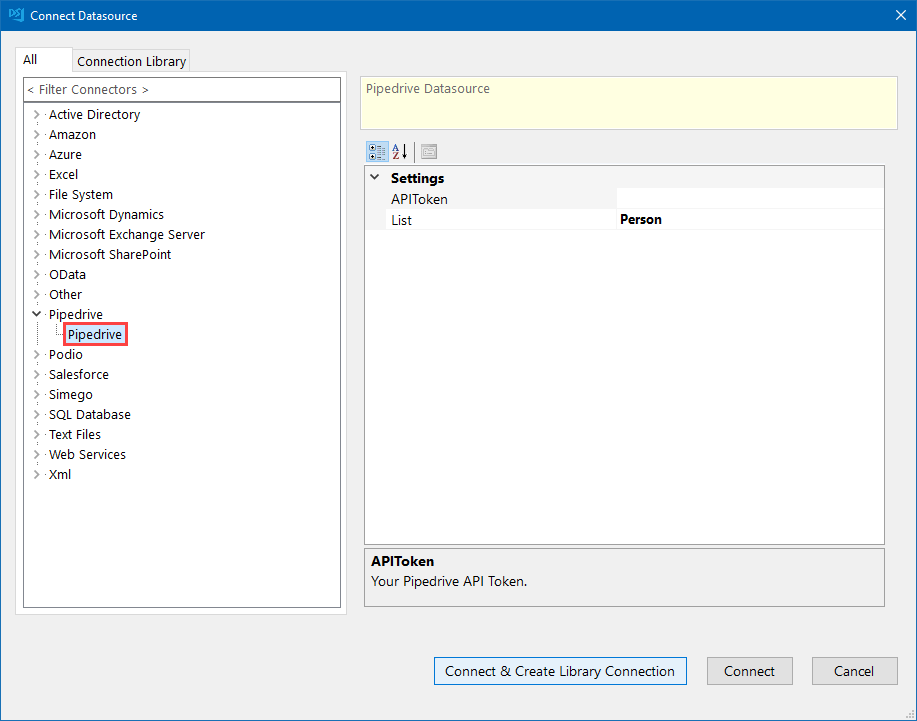Click the Pipedrive Datasource description text
The height and width of the screenshot is (721, 917).
tap(428, 89)
